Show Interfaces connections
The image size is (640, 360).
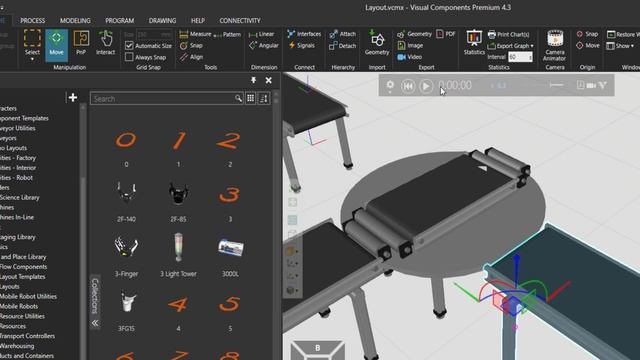click(x=304, y=34)
